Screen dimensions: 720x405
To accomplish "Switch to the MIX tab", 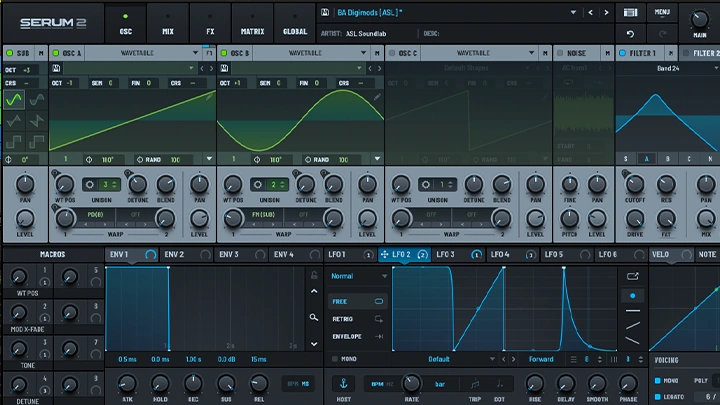I will tap(168, 23).
